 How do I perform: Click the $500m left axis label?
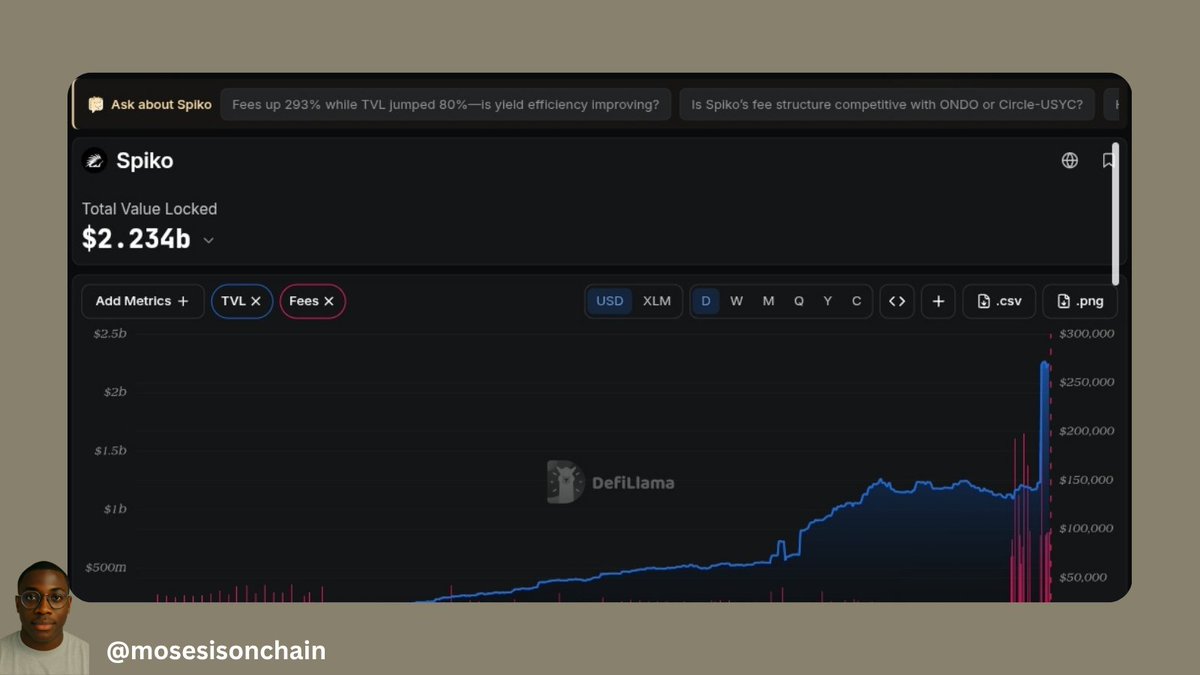[x=105, y=567]
